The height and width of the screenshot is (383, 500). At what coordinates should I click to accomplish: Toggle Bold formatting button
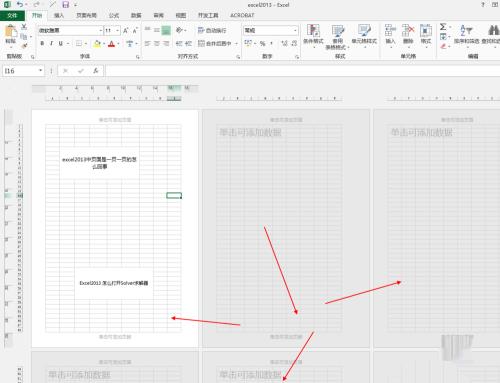[42, 44]
